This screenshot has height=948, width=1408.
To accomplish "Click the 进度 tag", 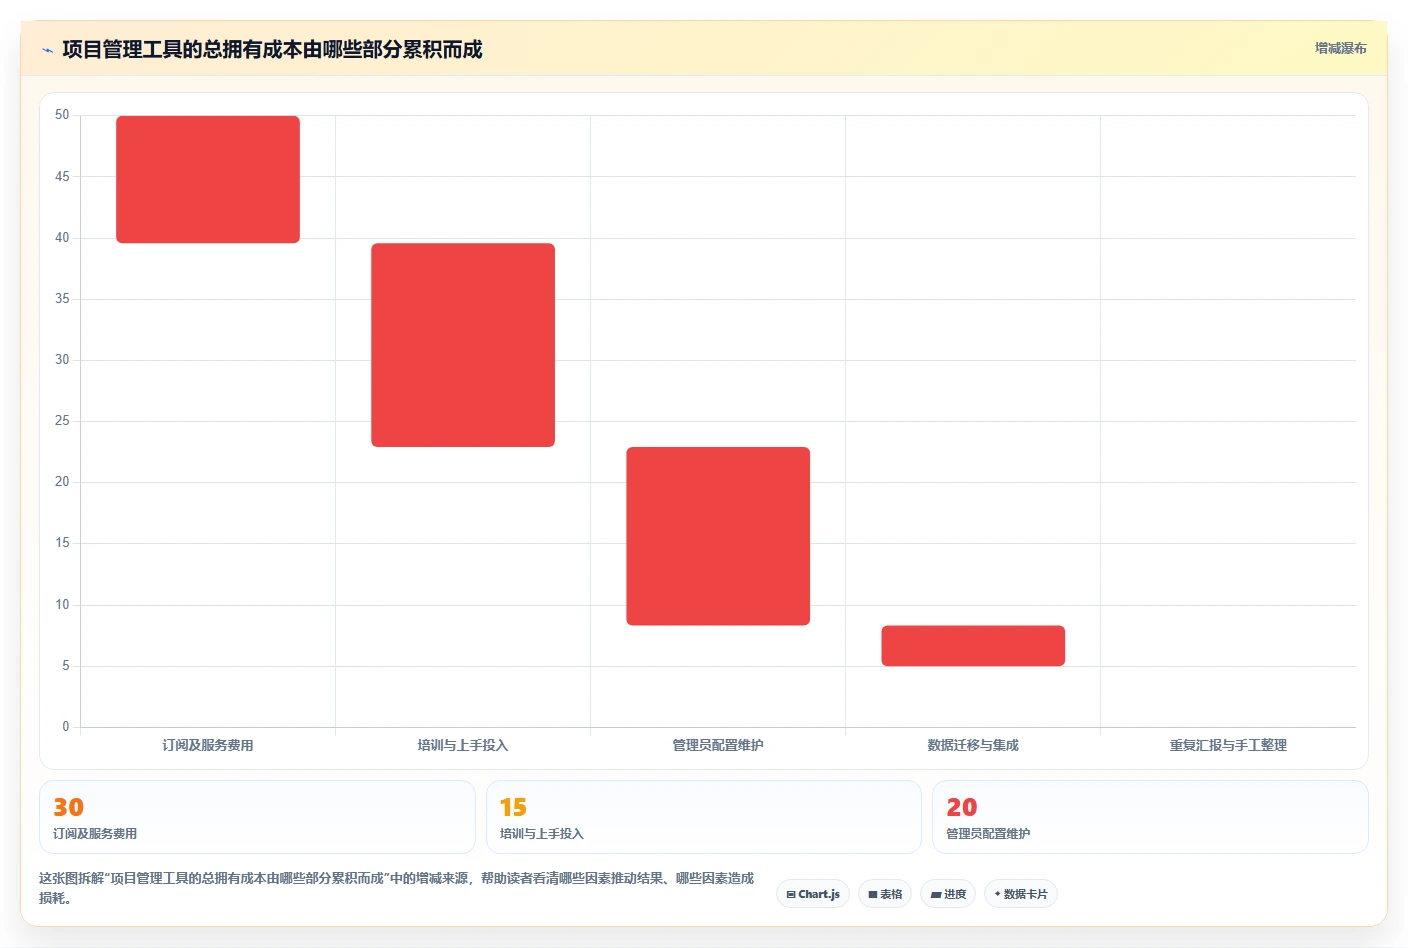I will click(x=948, y=894).
